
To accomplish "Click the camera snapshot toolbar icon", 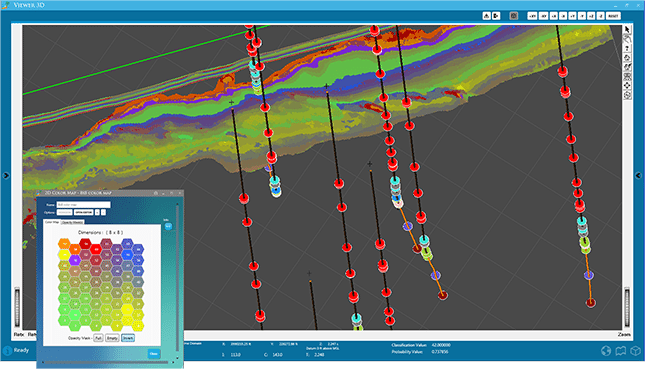I will pos(513,16).
